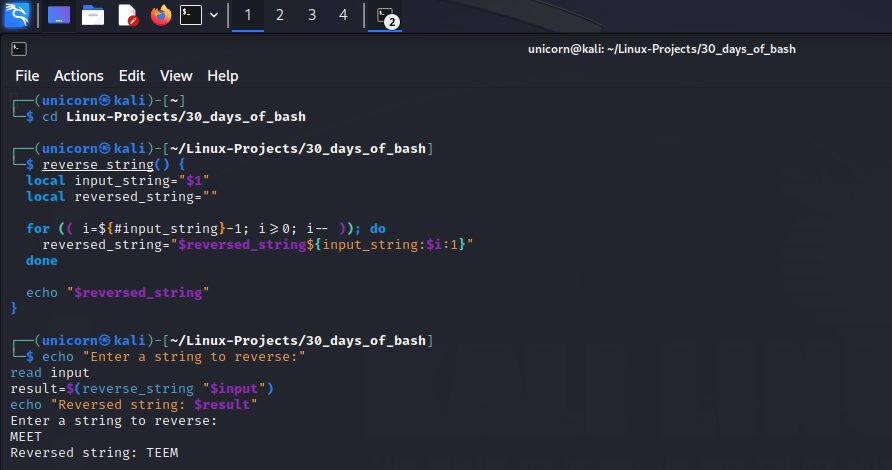Click the 'read input' line
This screenshot has width=892, height=470.
tap(49, 373)
